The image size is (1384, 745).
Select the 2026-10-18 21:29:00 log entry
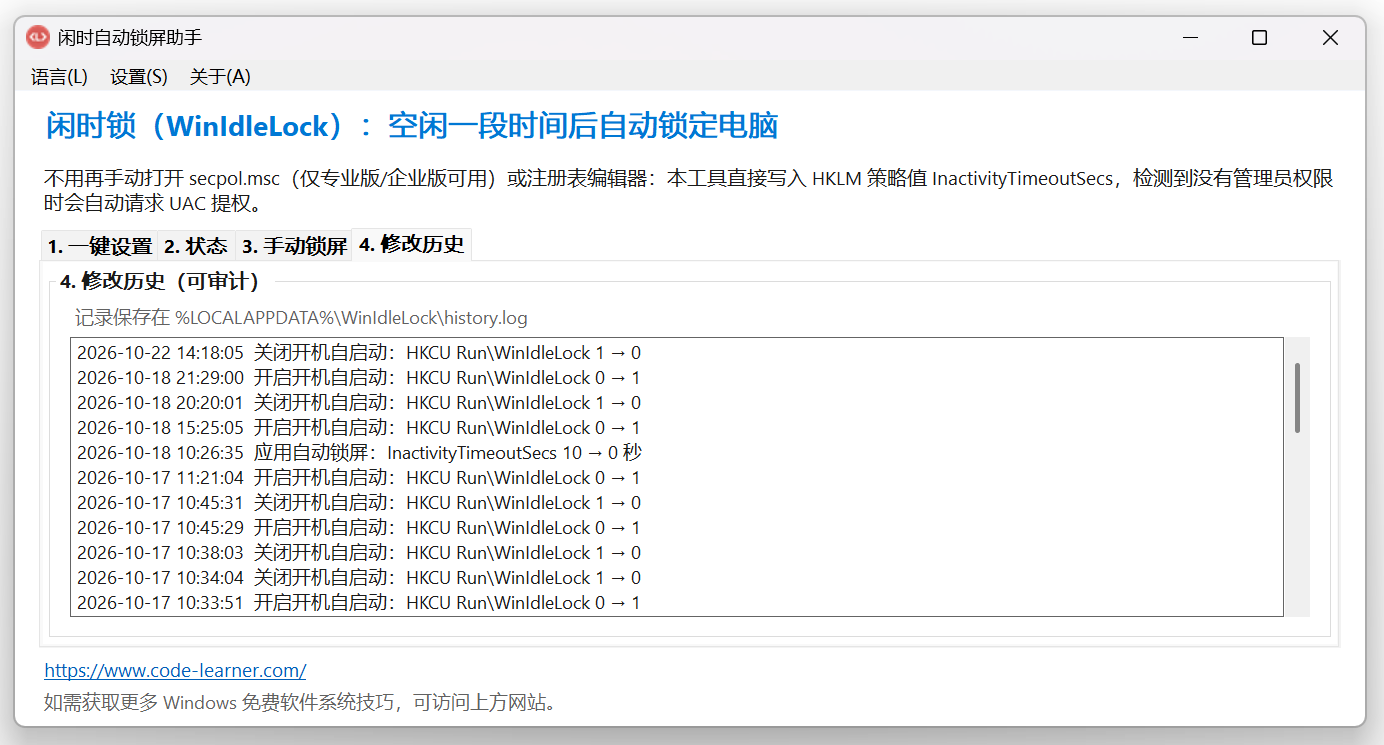pyautogui.click(x=677, y=378)
